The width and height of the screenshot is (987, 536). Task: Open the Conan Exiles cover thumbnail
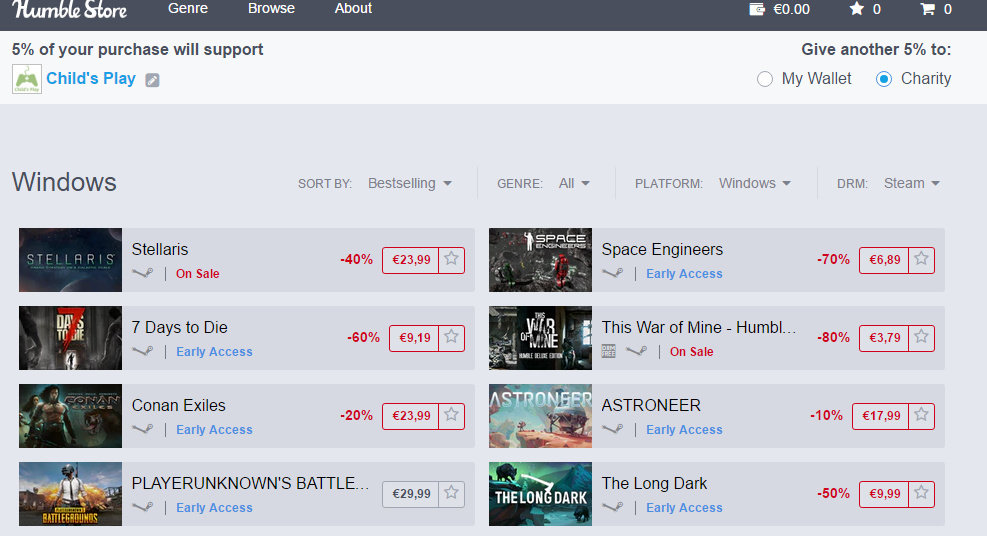70,416
